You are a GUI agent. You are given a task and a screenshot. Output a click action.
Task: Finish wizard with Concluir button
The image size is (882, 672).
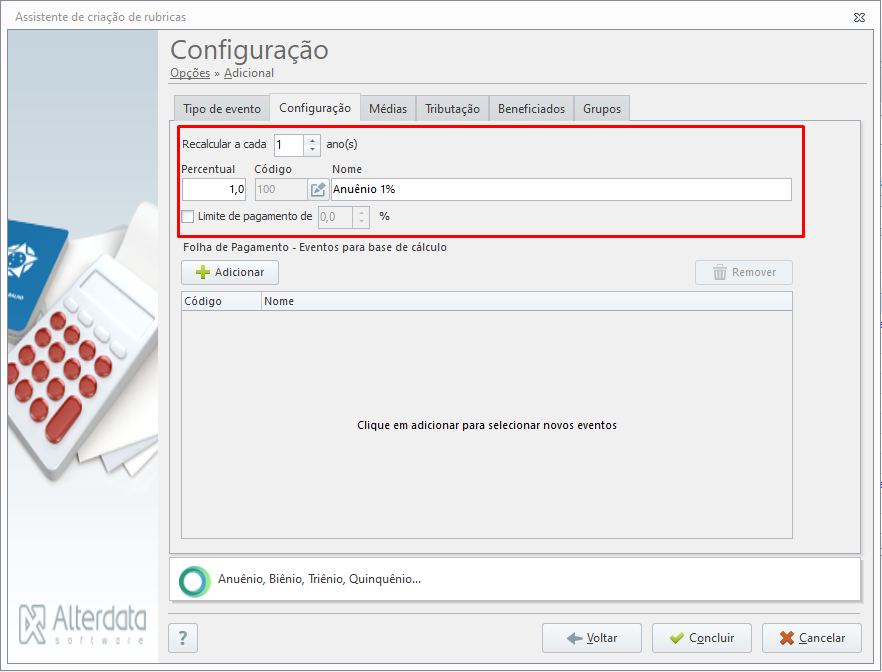[x=702, y=638]
